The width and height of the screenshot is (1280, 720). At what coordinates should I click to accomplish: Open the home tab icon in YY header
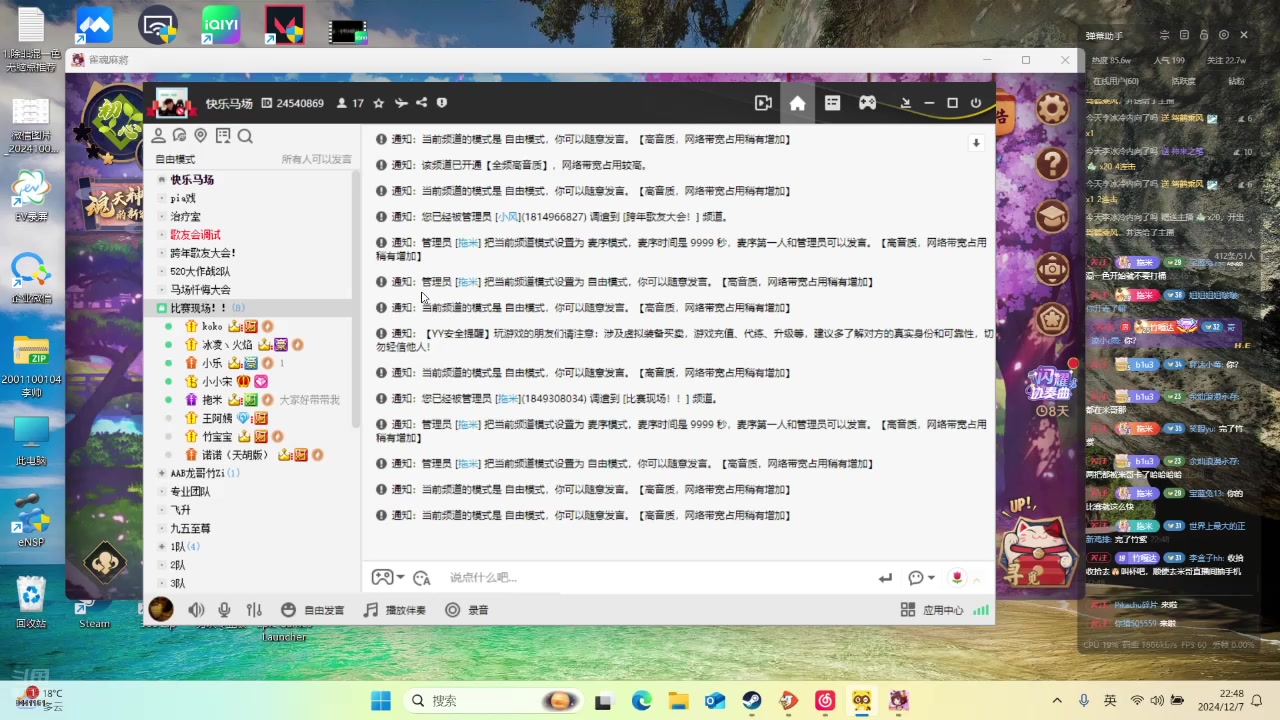(797, 103)
